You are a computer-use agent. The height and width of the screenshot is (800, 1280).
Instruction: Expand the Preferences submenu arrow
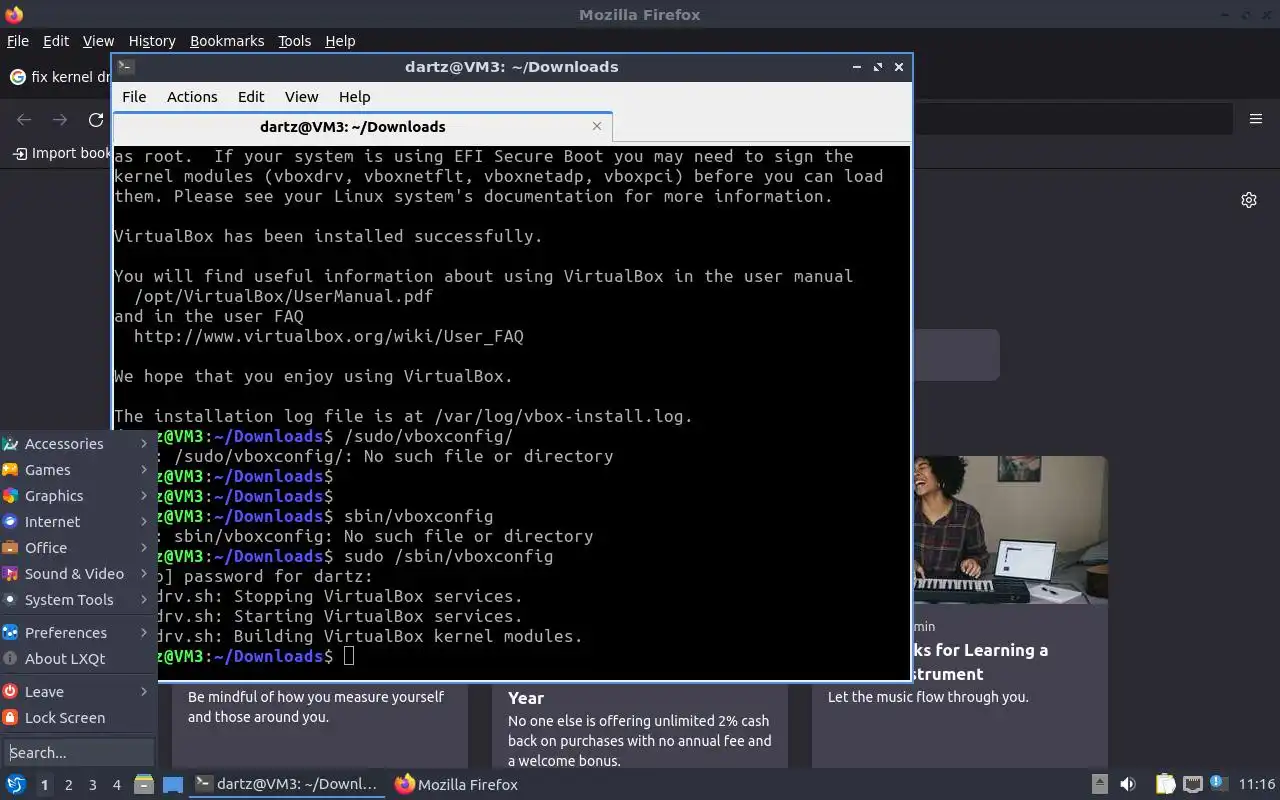144,633
